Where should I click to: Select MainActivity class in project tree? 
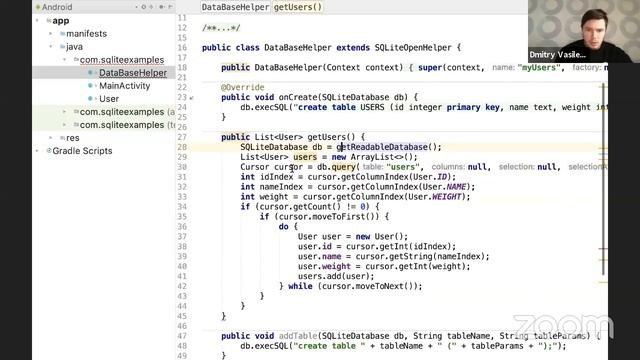pyautogui.click(x=124, y=86)
